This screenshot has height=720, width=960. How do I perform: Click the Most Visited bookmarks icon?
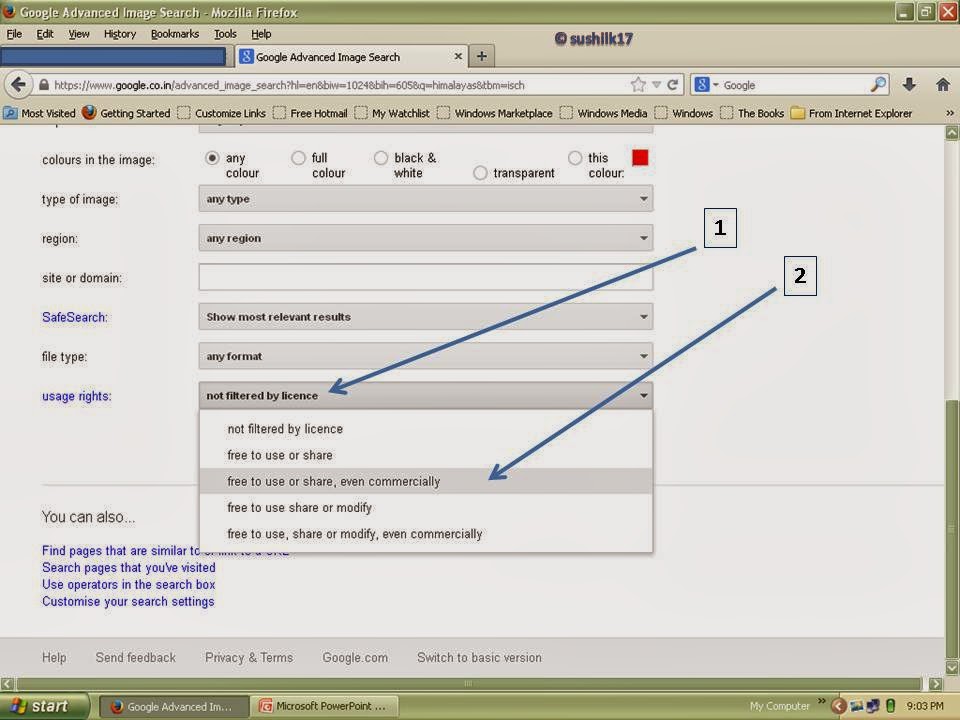(x=11, y=113)
